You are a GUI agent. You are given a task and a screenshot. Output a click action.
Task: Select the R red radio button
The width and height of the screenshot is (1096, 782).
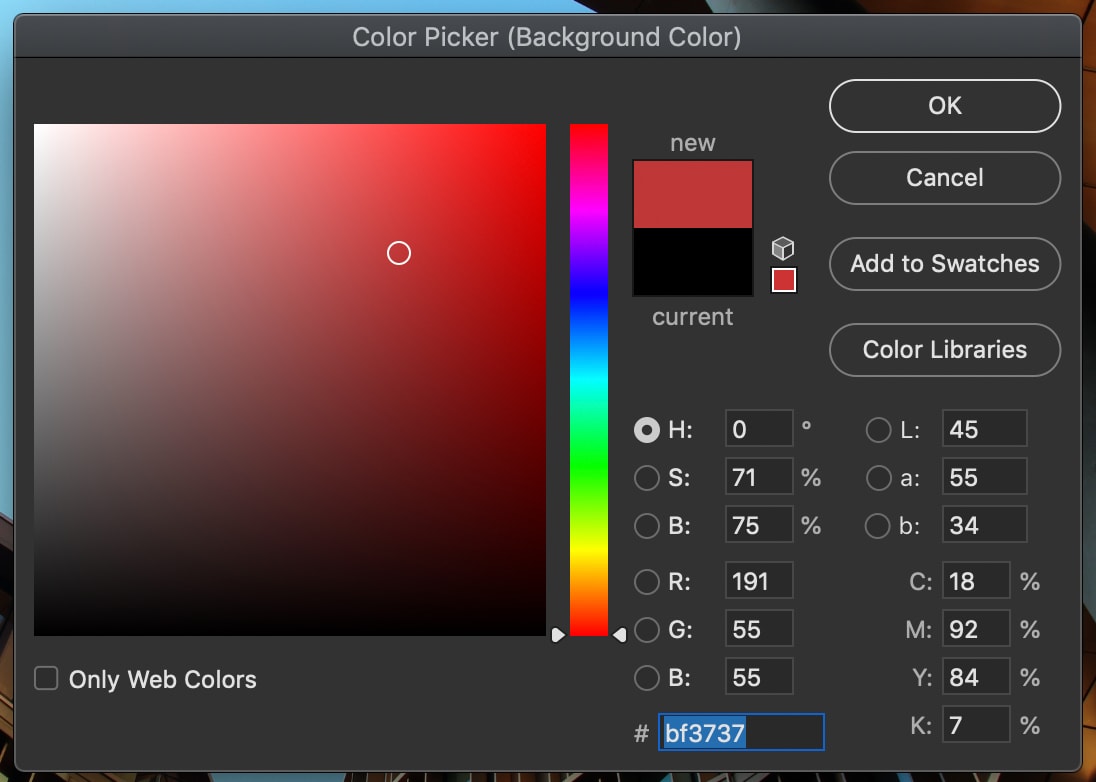647,581
